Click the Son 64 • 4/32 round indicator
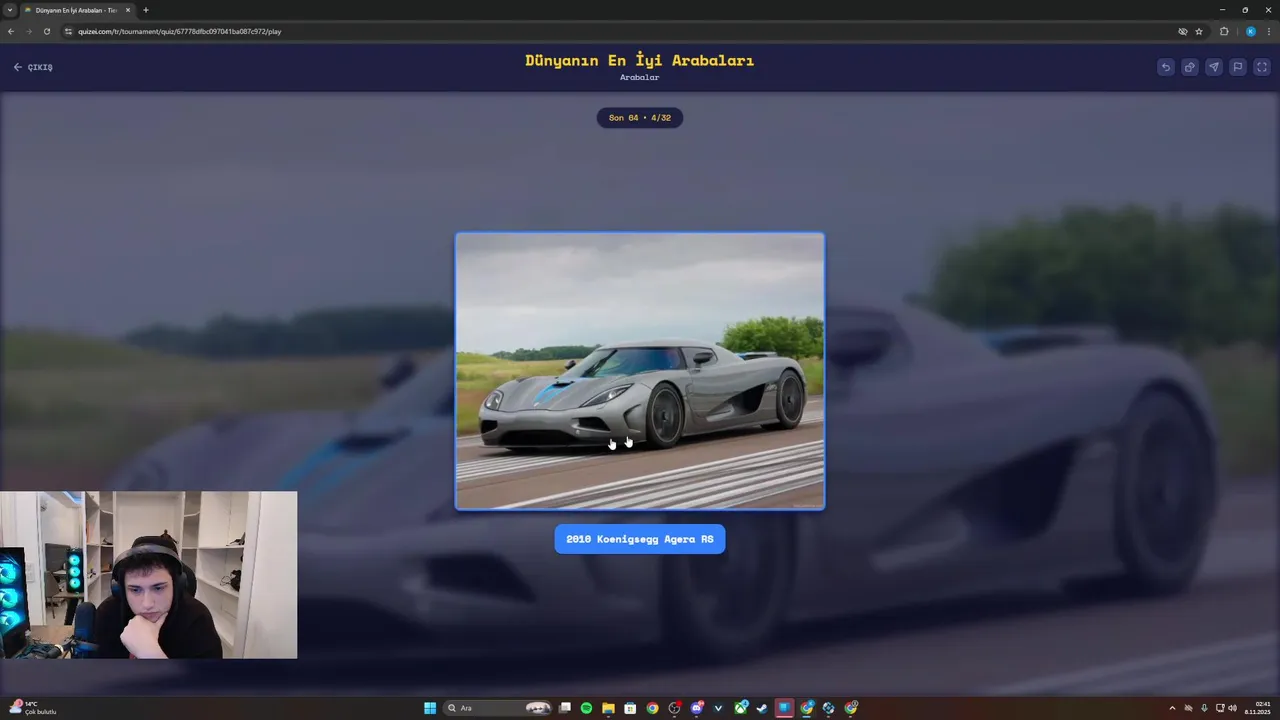Image resolution: width=1280 pixels, height=720 pixels. (x=640, y=118)
